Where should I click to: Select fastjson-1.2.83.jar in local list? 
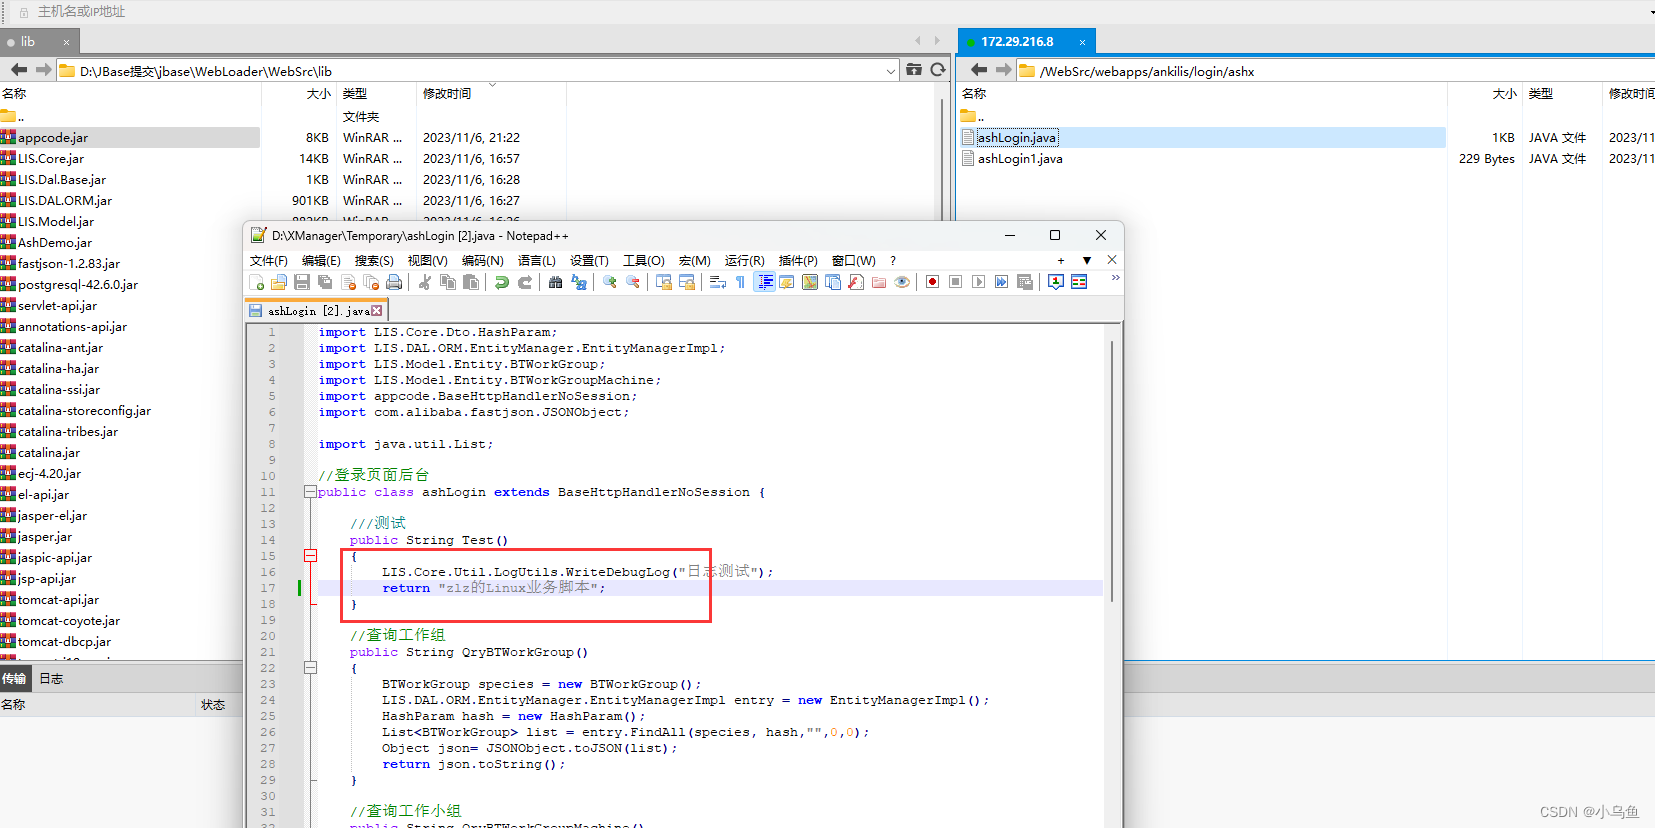click(x=69, y=264)
